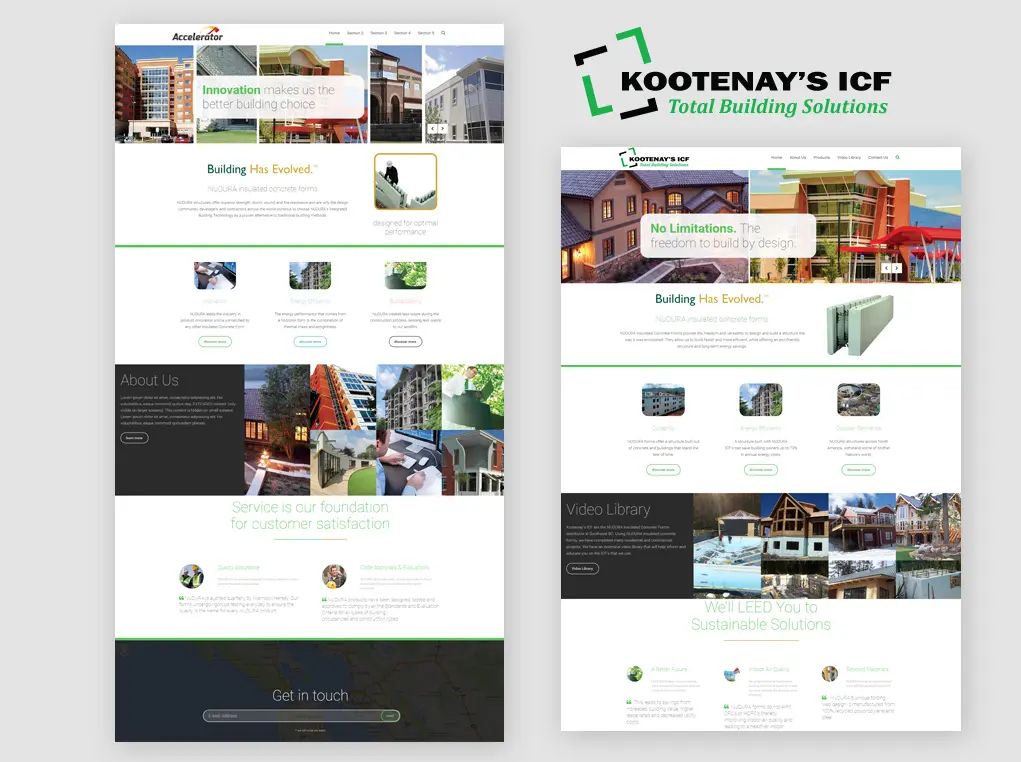1021x762 pixels.
Task: Click the search icon in the Accelerator page header
Action: pos(443,33)
